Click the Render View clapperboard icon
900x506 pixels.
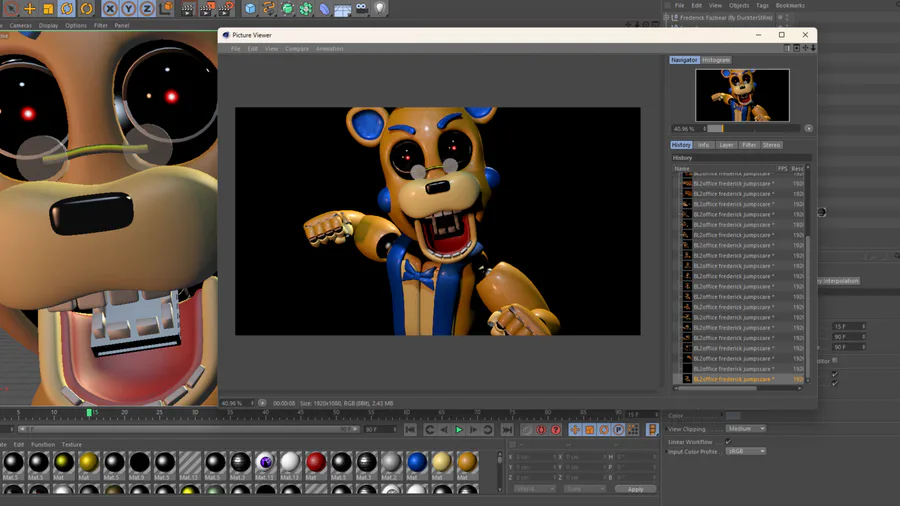pos(188,9)
